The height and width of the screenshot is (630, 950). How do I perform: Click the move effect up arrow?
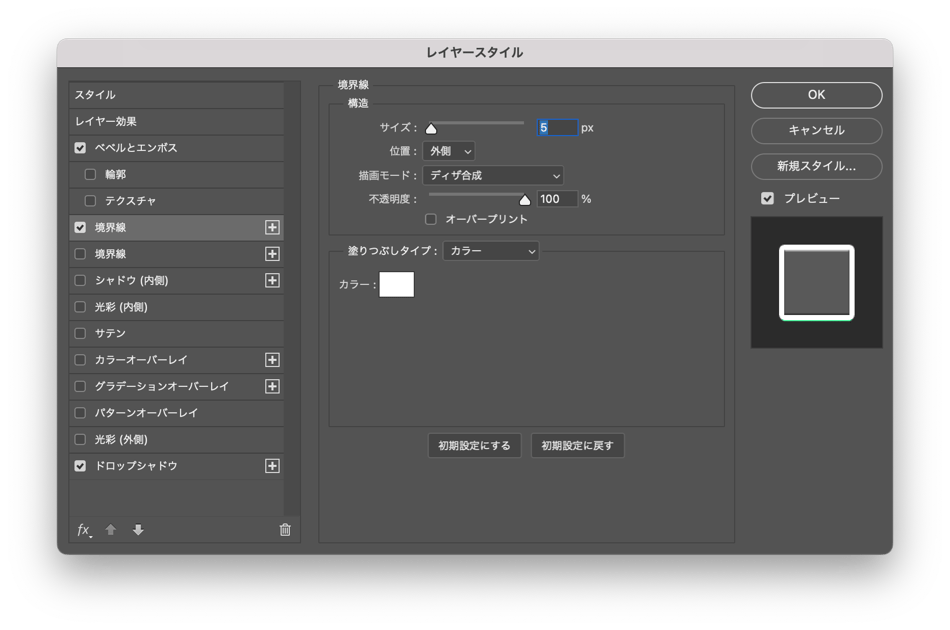111,530
